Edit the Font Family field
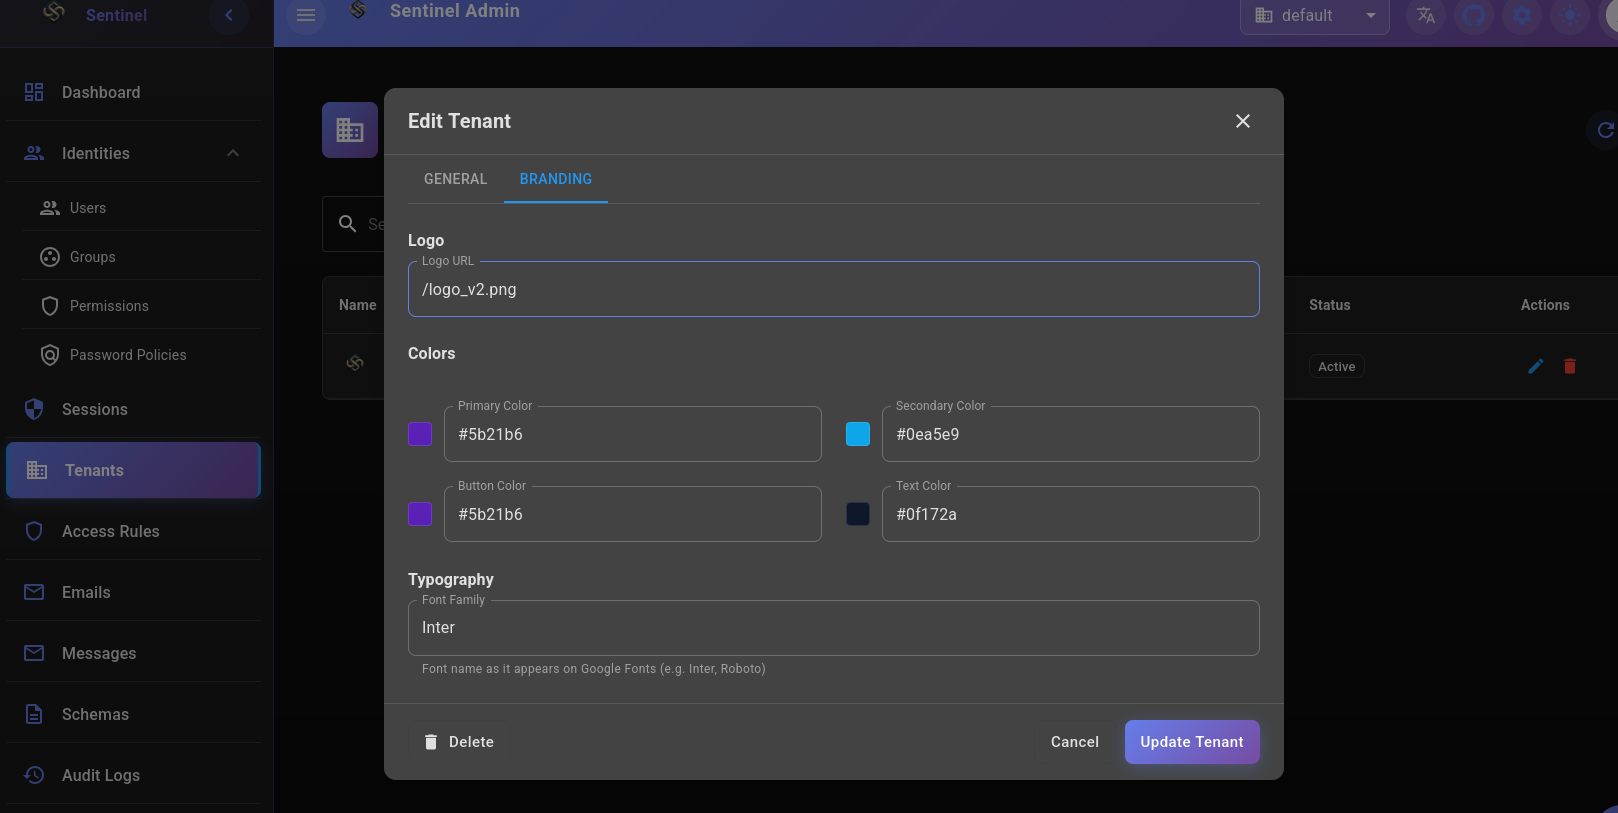1618x813 pixels. pyautogui.click(x=834, y=628)
